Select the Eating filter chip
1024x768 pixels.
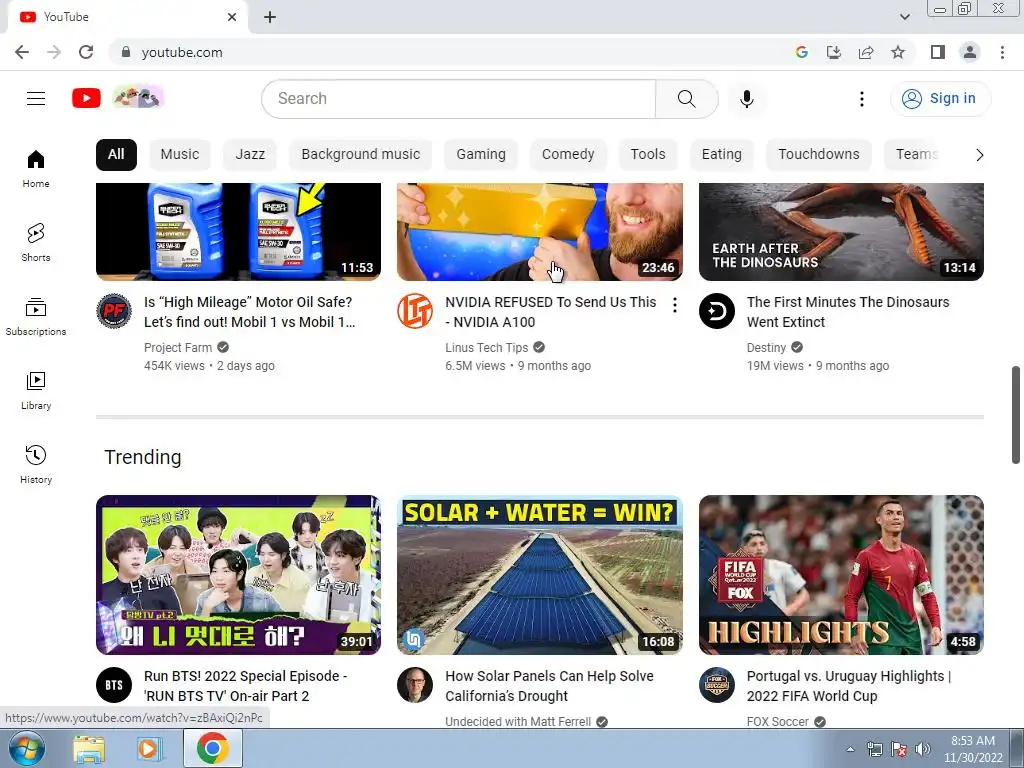pos(722,155)
